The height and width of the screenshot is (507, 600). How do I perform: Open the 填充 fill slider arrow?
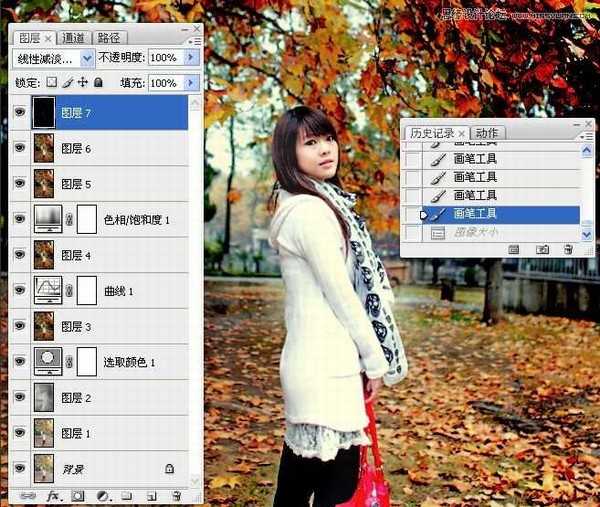[x=191, y=83]
